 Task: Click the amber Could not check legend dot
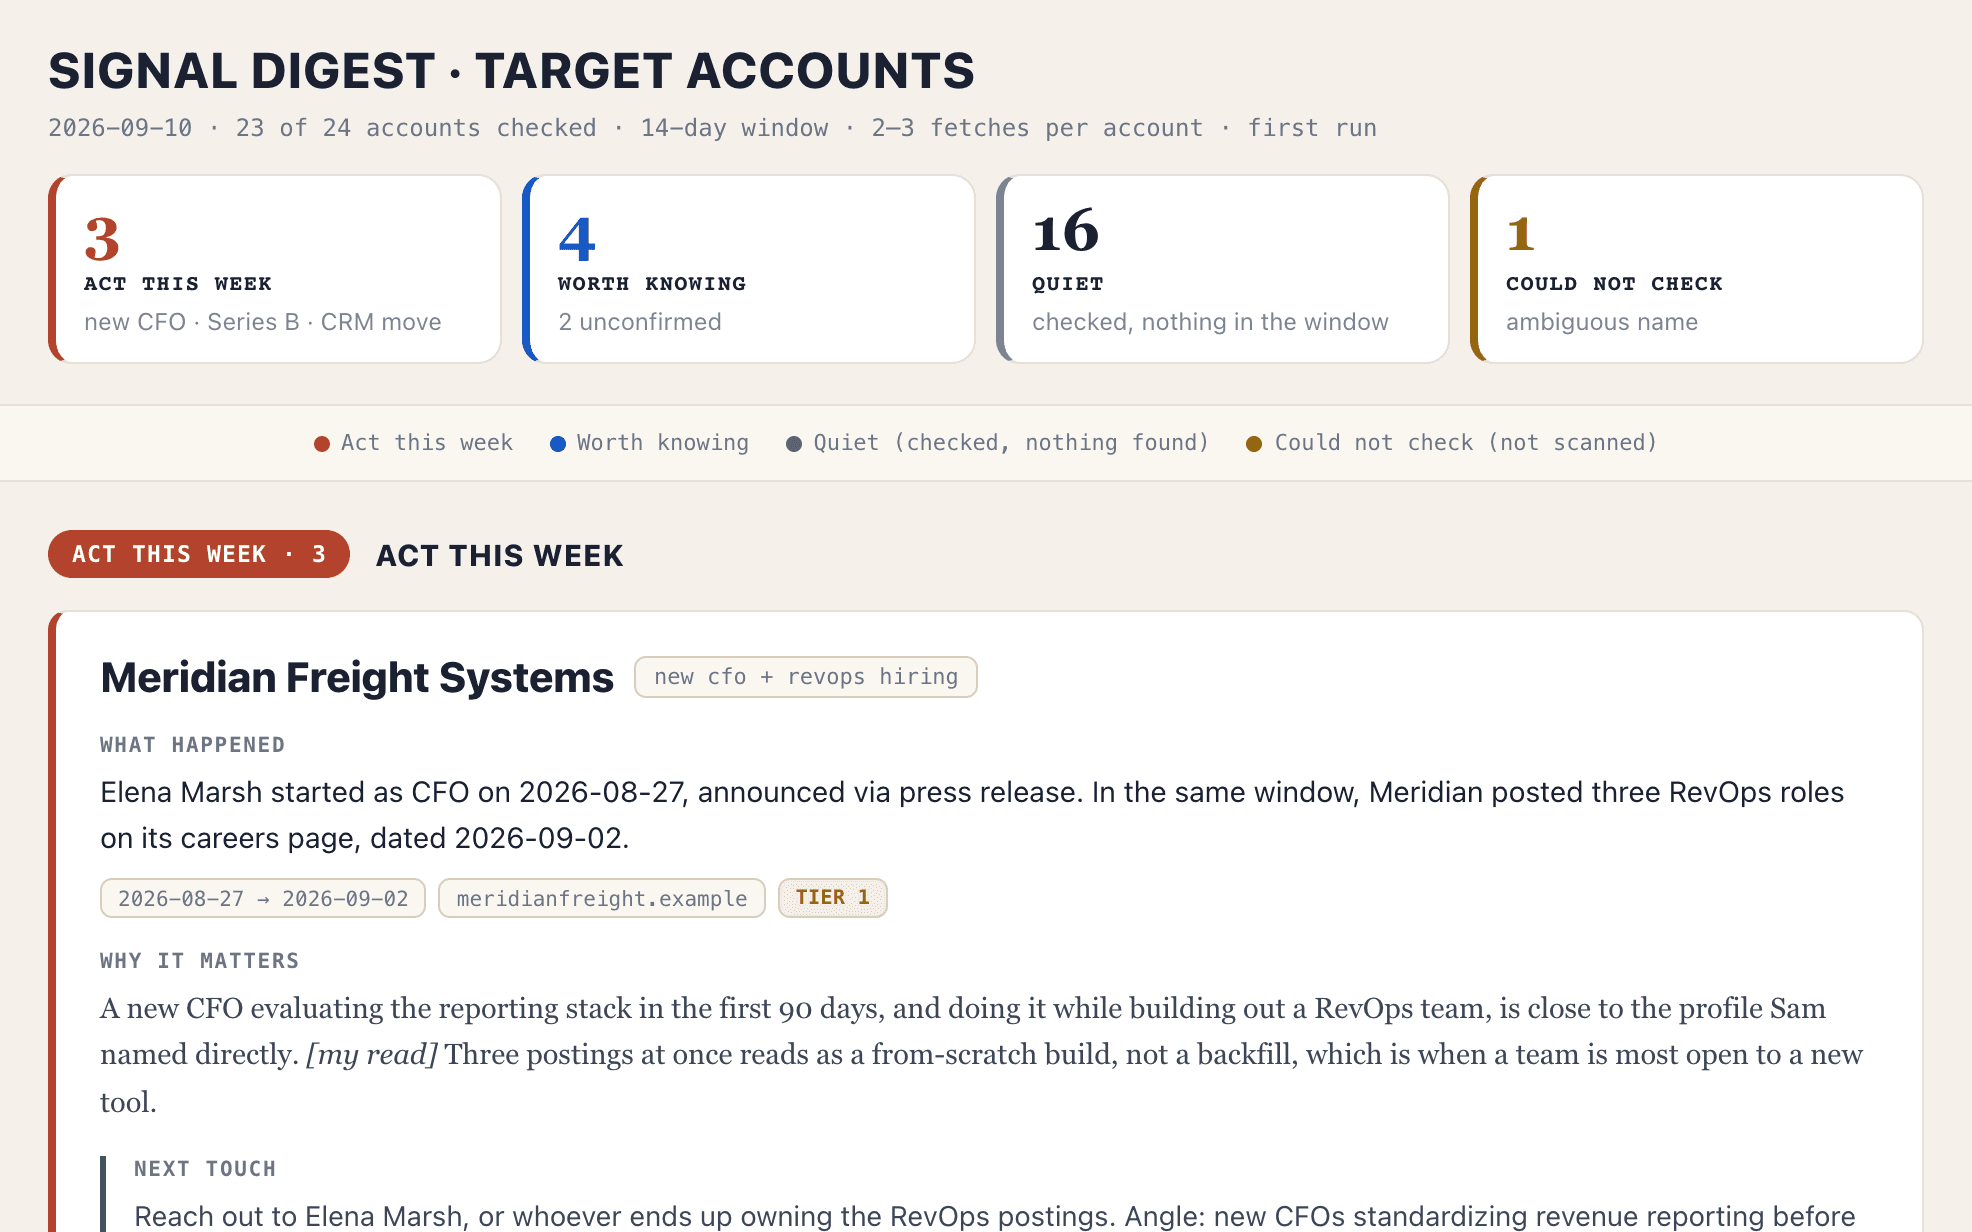1254,444
